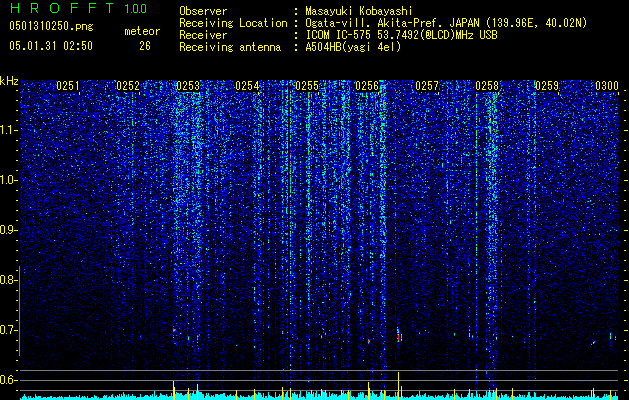Click the kHz axis unit label
The height and width of the screenshot is (400, 629).
pyautogui.click(x=9, y=81)
